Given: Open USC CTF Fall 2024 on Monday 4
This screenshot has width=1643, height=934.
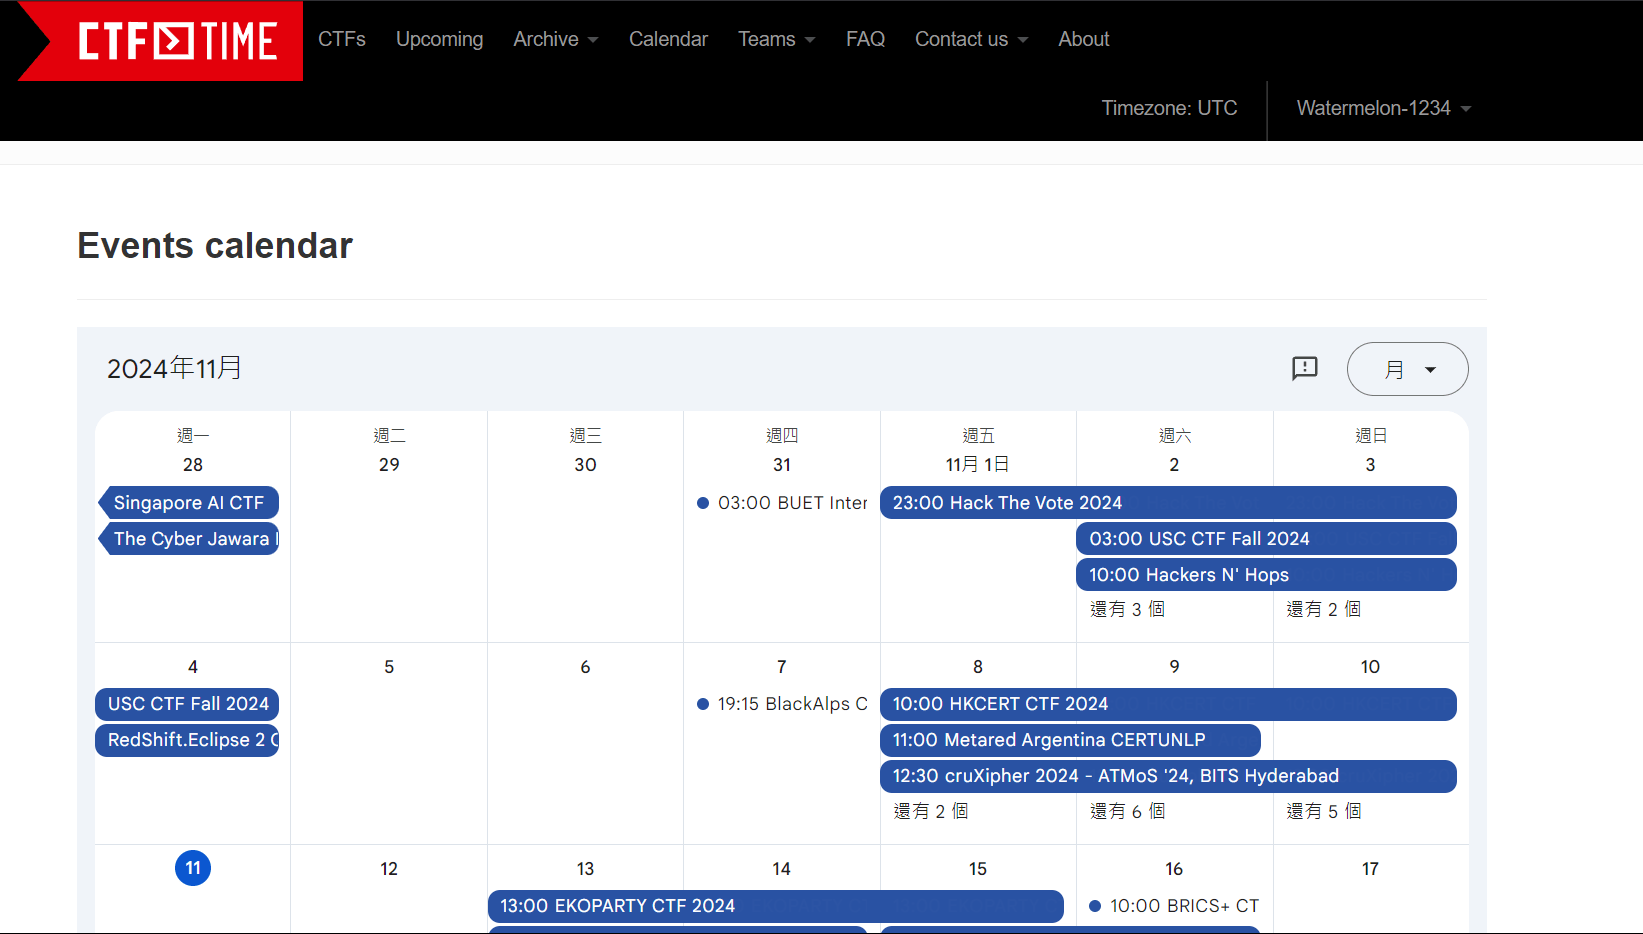Looking at the screenshot, I should pos(187,704).
